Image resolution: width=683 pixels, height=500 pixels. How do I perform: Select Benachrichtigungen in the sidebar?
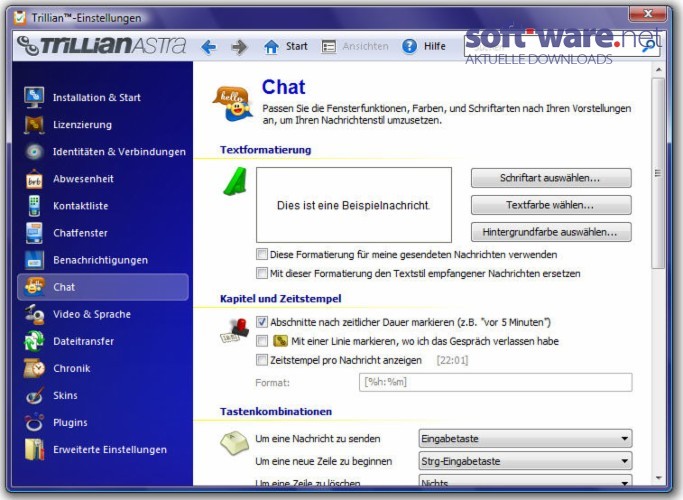coord(101,260)
